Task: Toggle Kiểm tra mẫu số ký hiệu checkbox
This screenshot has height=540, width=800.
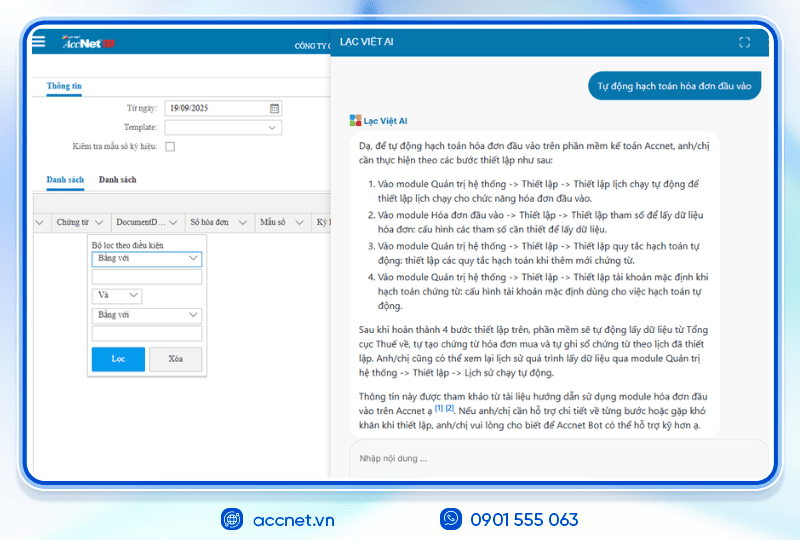Action: pyautogui.click(x=170, y=146)
